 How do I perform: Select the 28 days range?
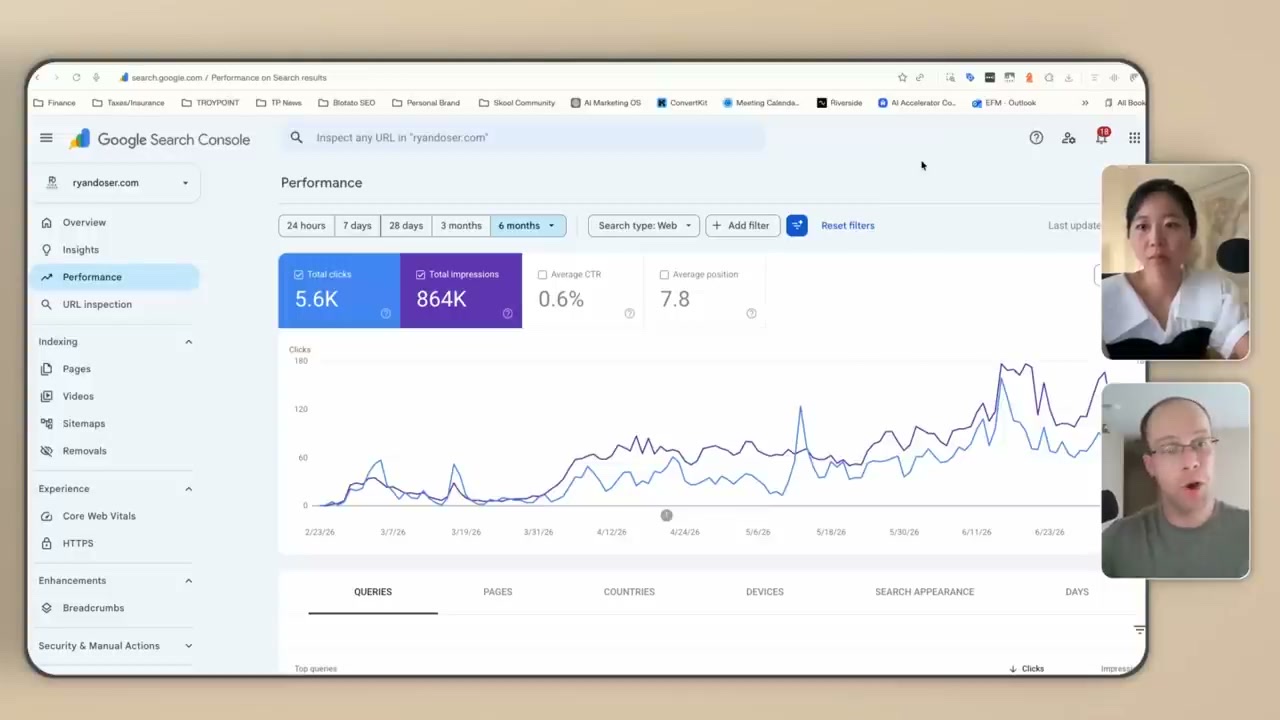tap(406, 225)
